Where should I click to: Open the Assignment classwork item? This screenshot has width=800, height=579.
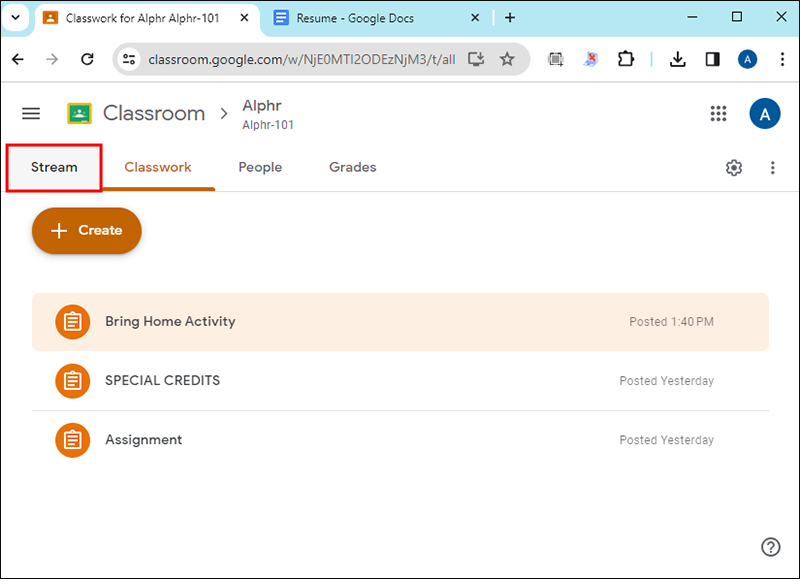click(x=144, y=440)
